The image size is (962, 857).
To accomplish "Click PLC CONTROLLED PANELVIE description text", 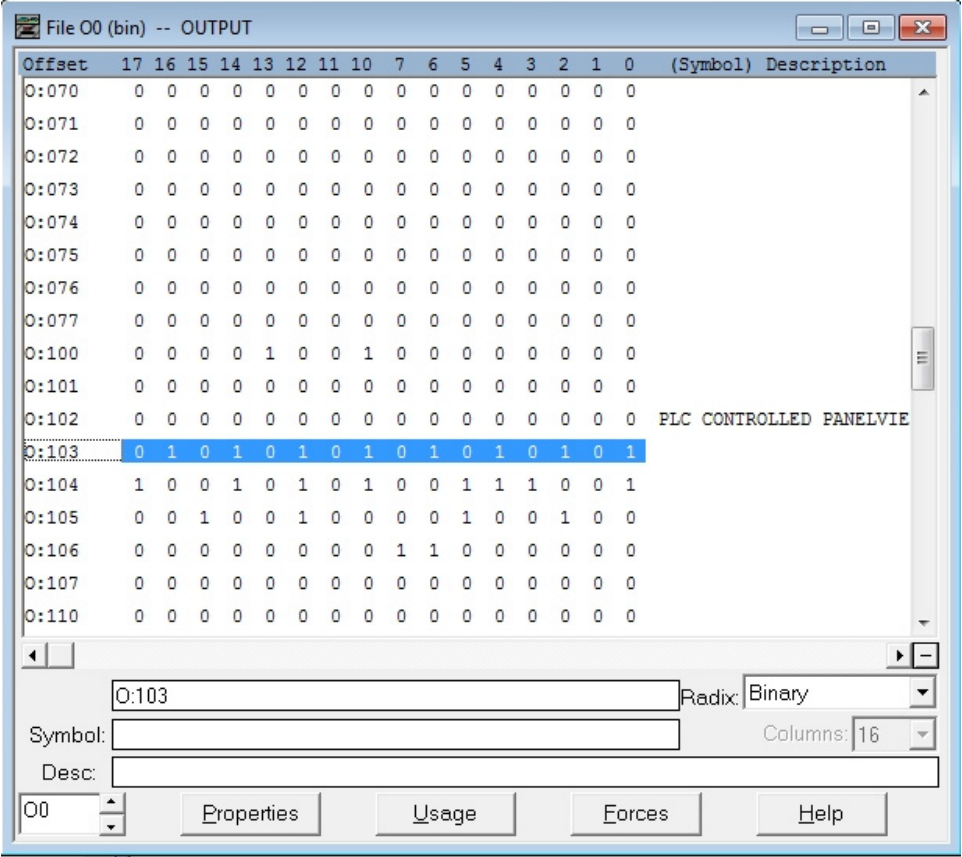I will pyautogui.click(x=783, y=419).
